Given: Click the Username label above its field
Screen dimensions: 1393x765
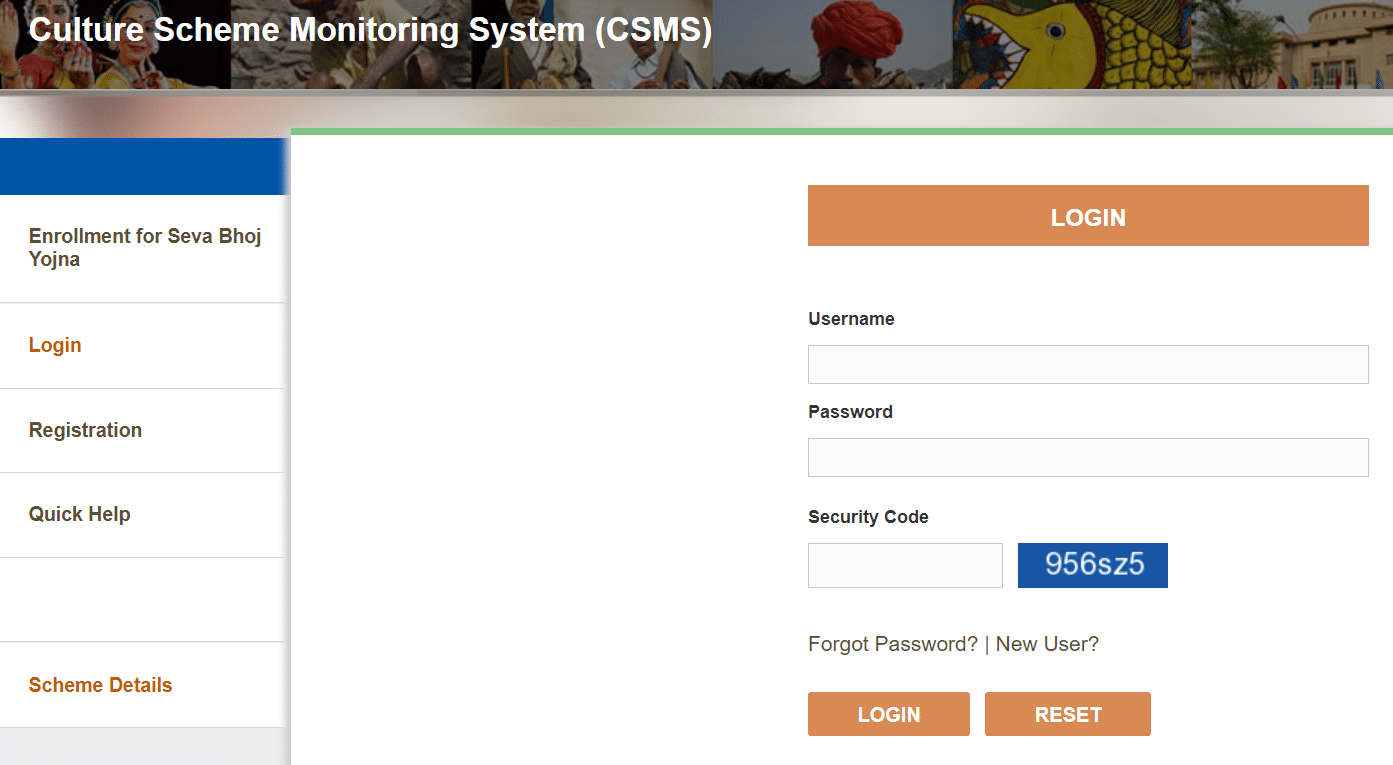Looking at the screenshot, I should pyautogui.click(x=851, y=319).
